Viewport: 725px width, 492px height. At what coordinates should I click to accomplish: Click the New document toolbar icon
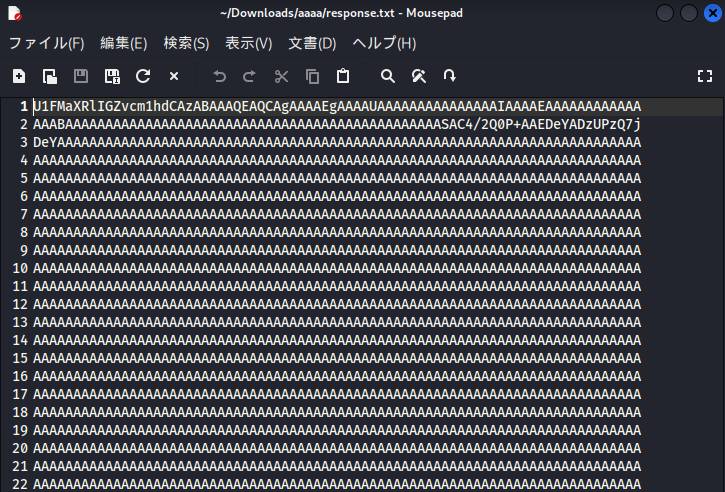coord(19,76)
